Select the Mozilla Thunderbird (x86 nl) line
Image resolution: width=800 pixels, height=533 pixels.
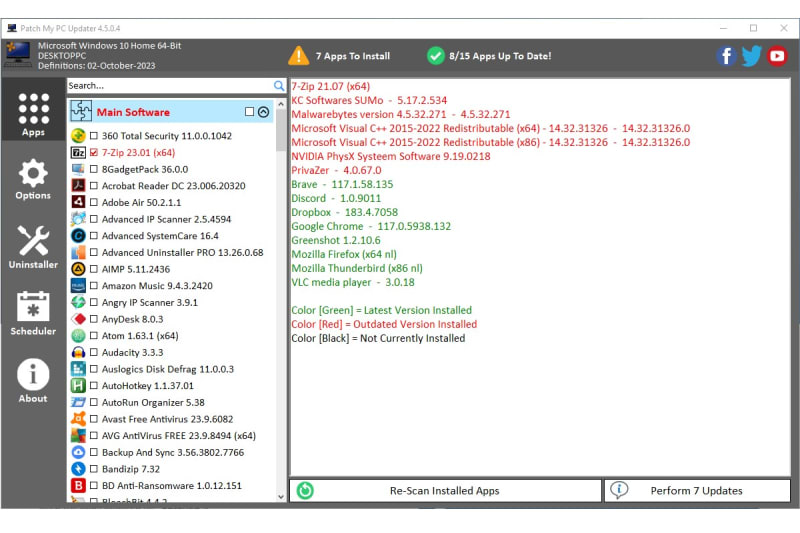coord(357,268)
